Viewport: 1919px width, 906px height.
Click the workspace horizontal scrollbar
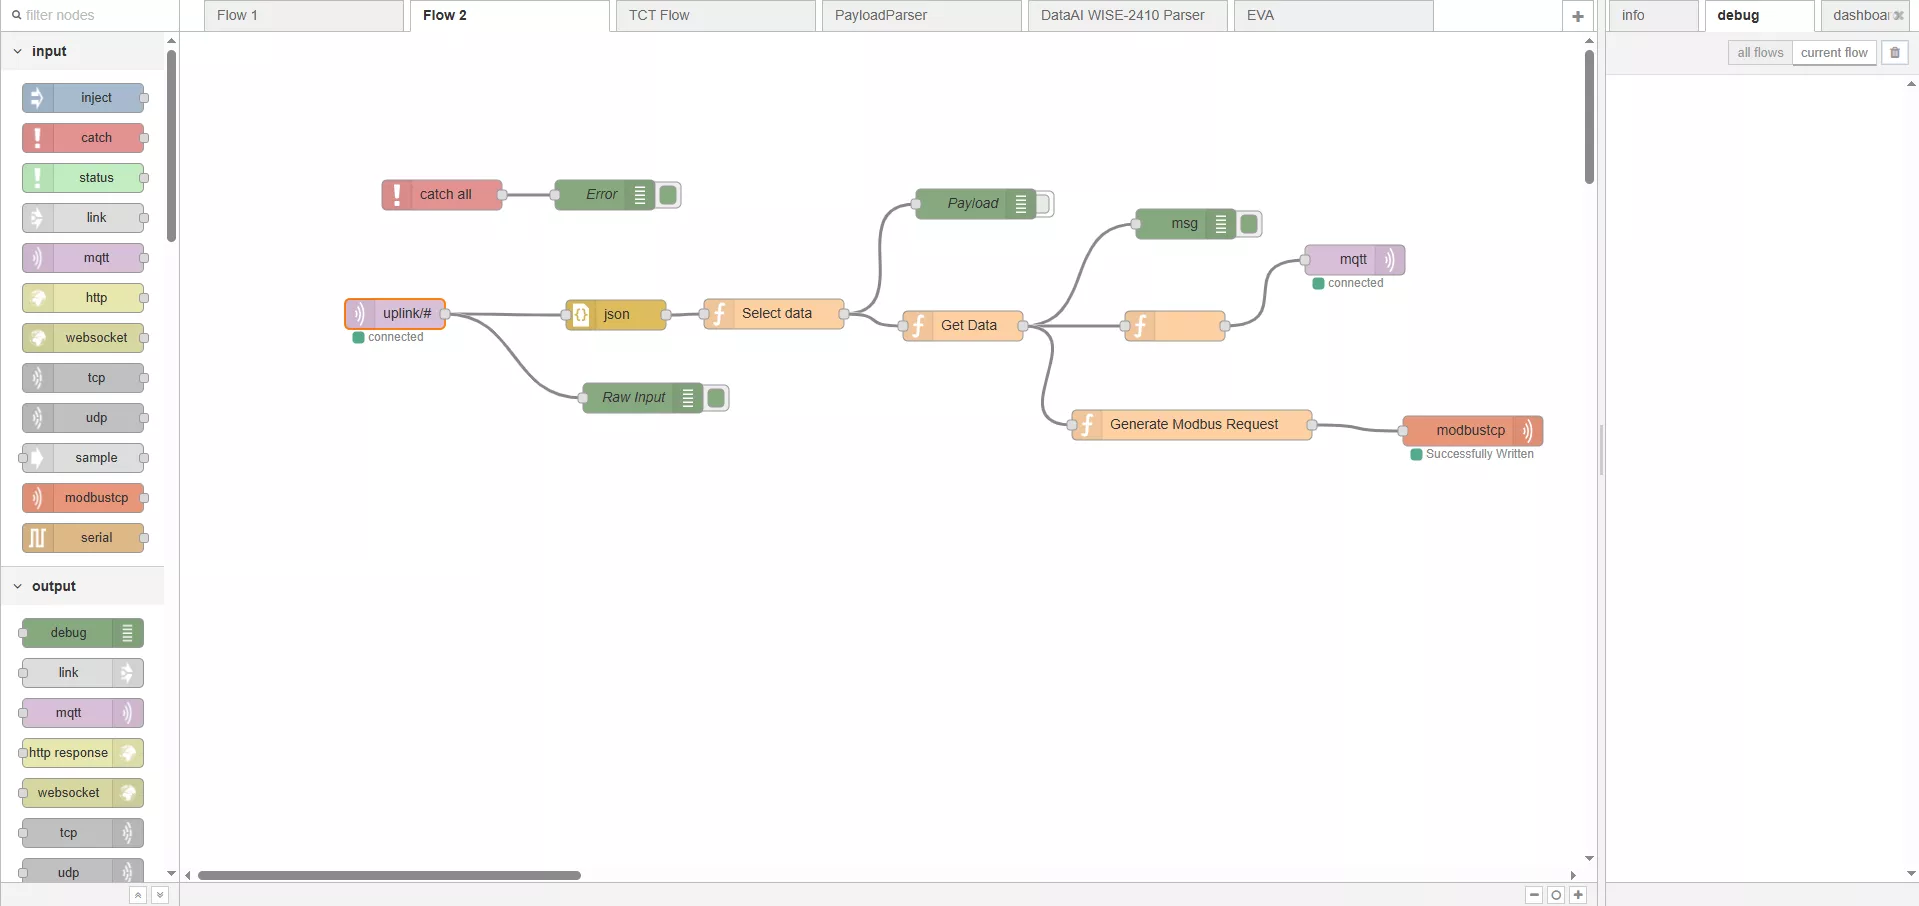point(389,875)
